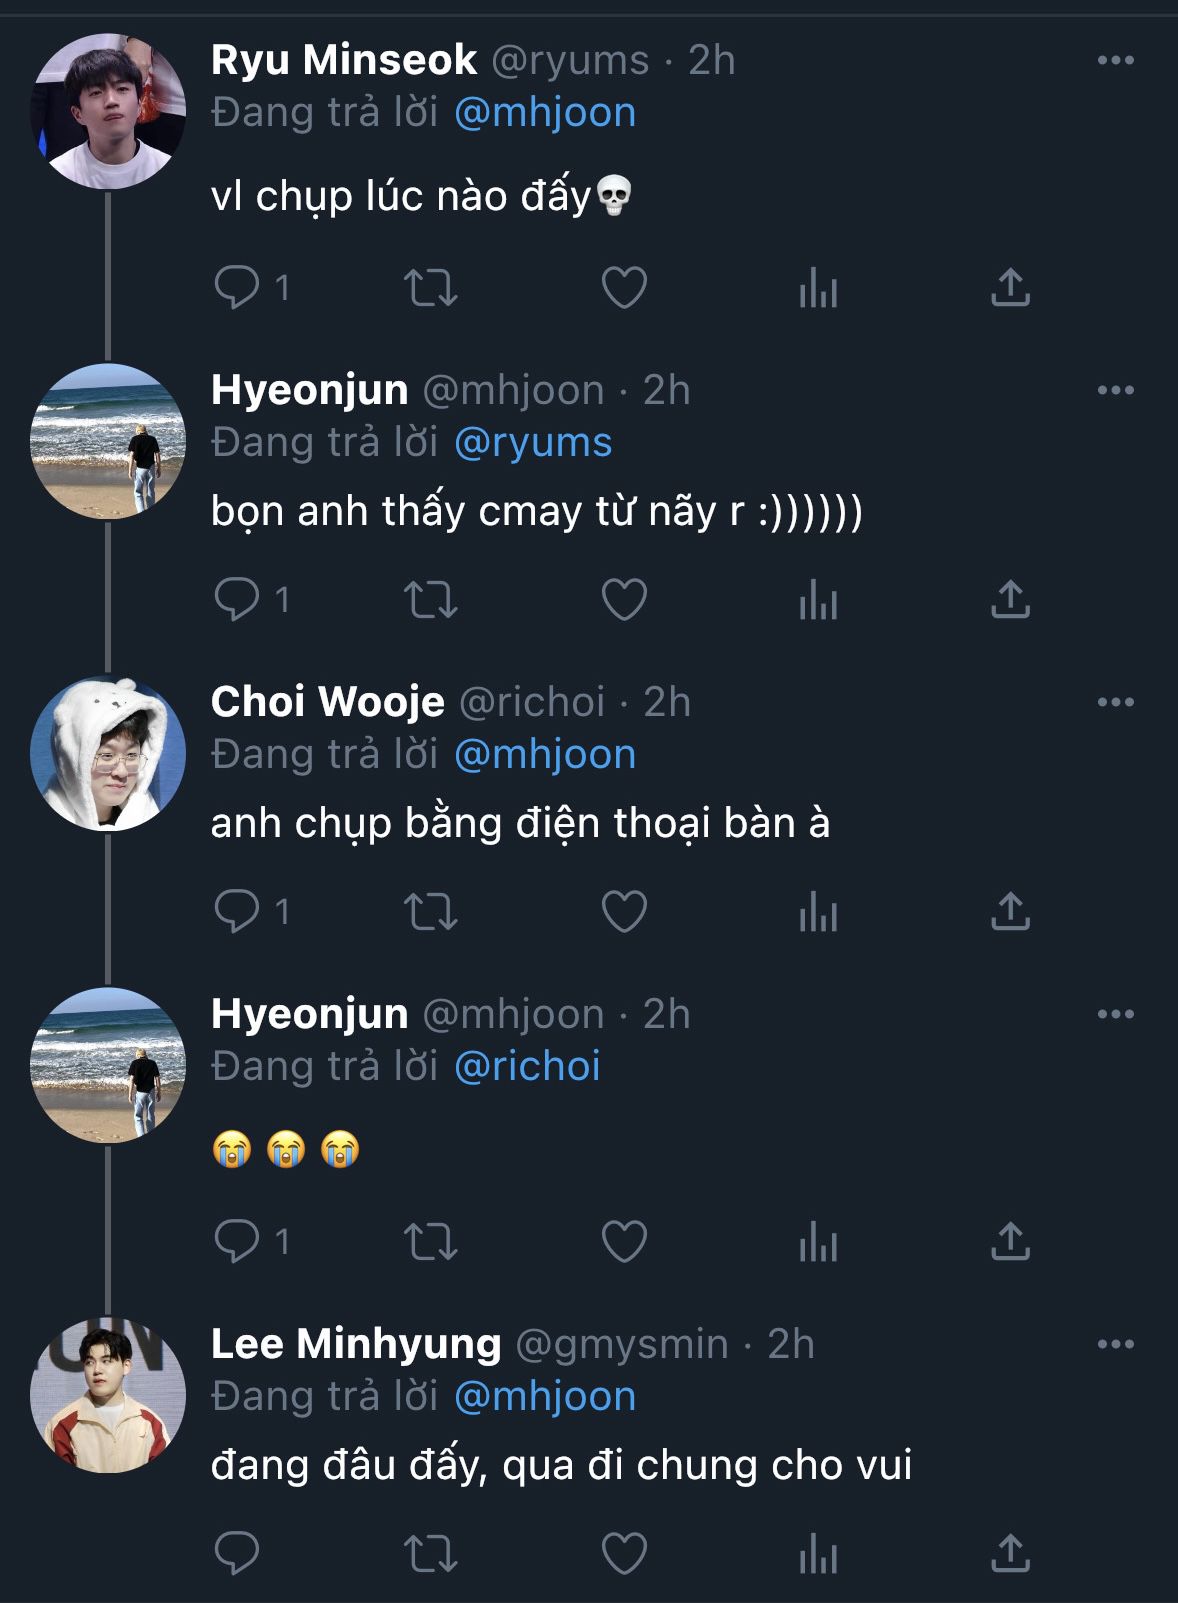This screenshot has height=1603, width=1178.
Task: Like Choi Wooje's tweet
Action: [x=624, y=912]
